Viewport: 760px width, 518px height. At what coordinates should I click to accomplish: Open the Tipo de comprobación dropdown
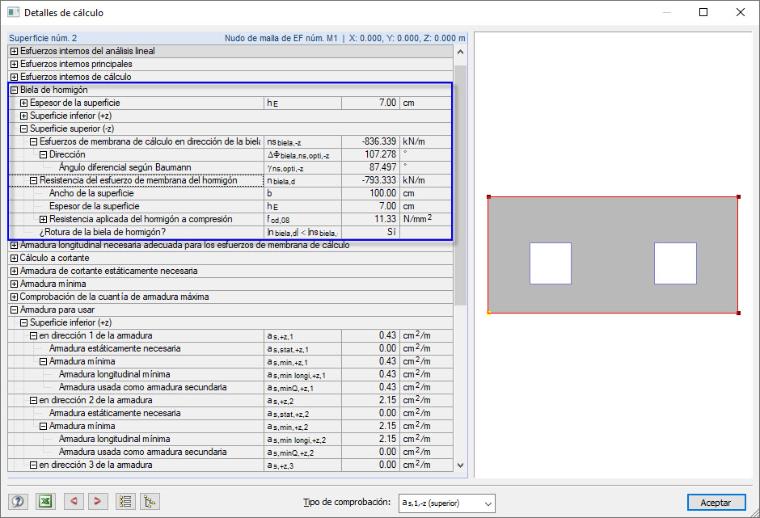point(446,503)
